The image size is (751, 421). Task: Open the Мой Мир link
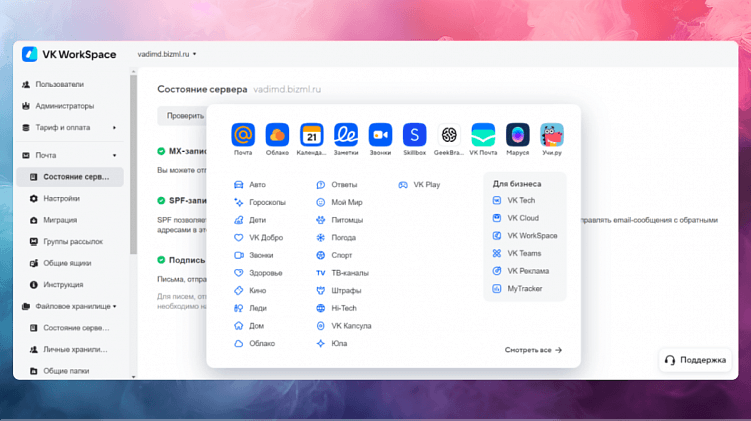(347, 203)
